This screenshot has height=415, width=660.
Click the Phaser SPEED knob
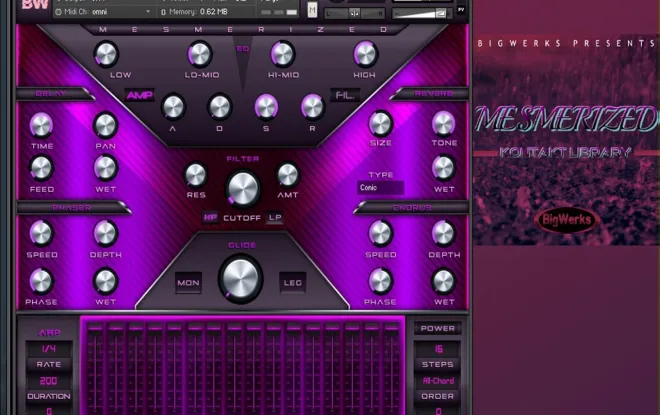click(41, 233)
